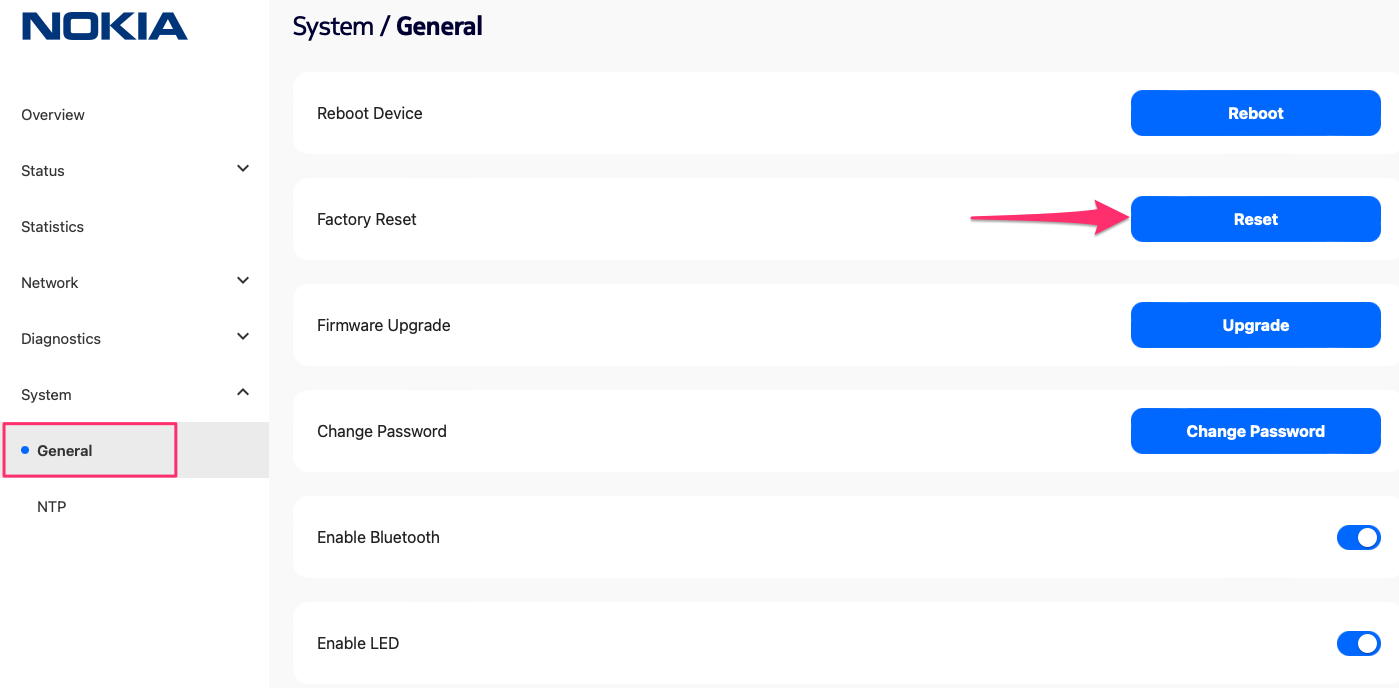Open the General settings item

(x=64, y=450)
